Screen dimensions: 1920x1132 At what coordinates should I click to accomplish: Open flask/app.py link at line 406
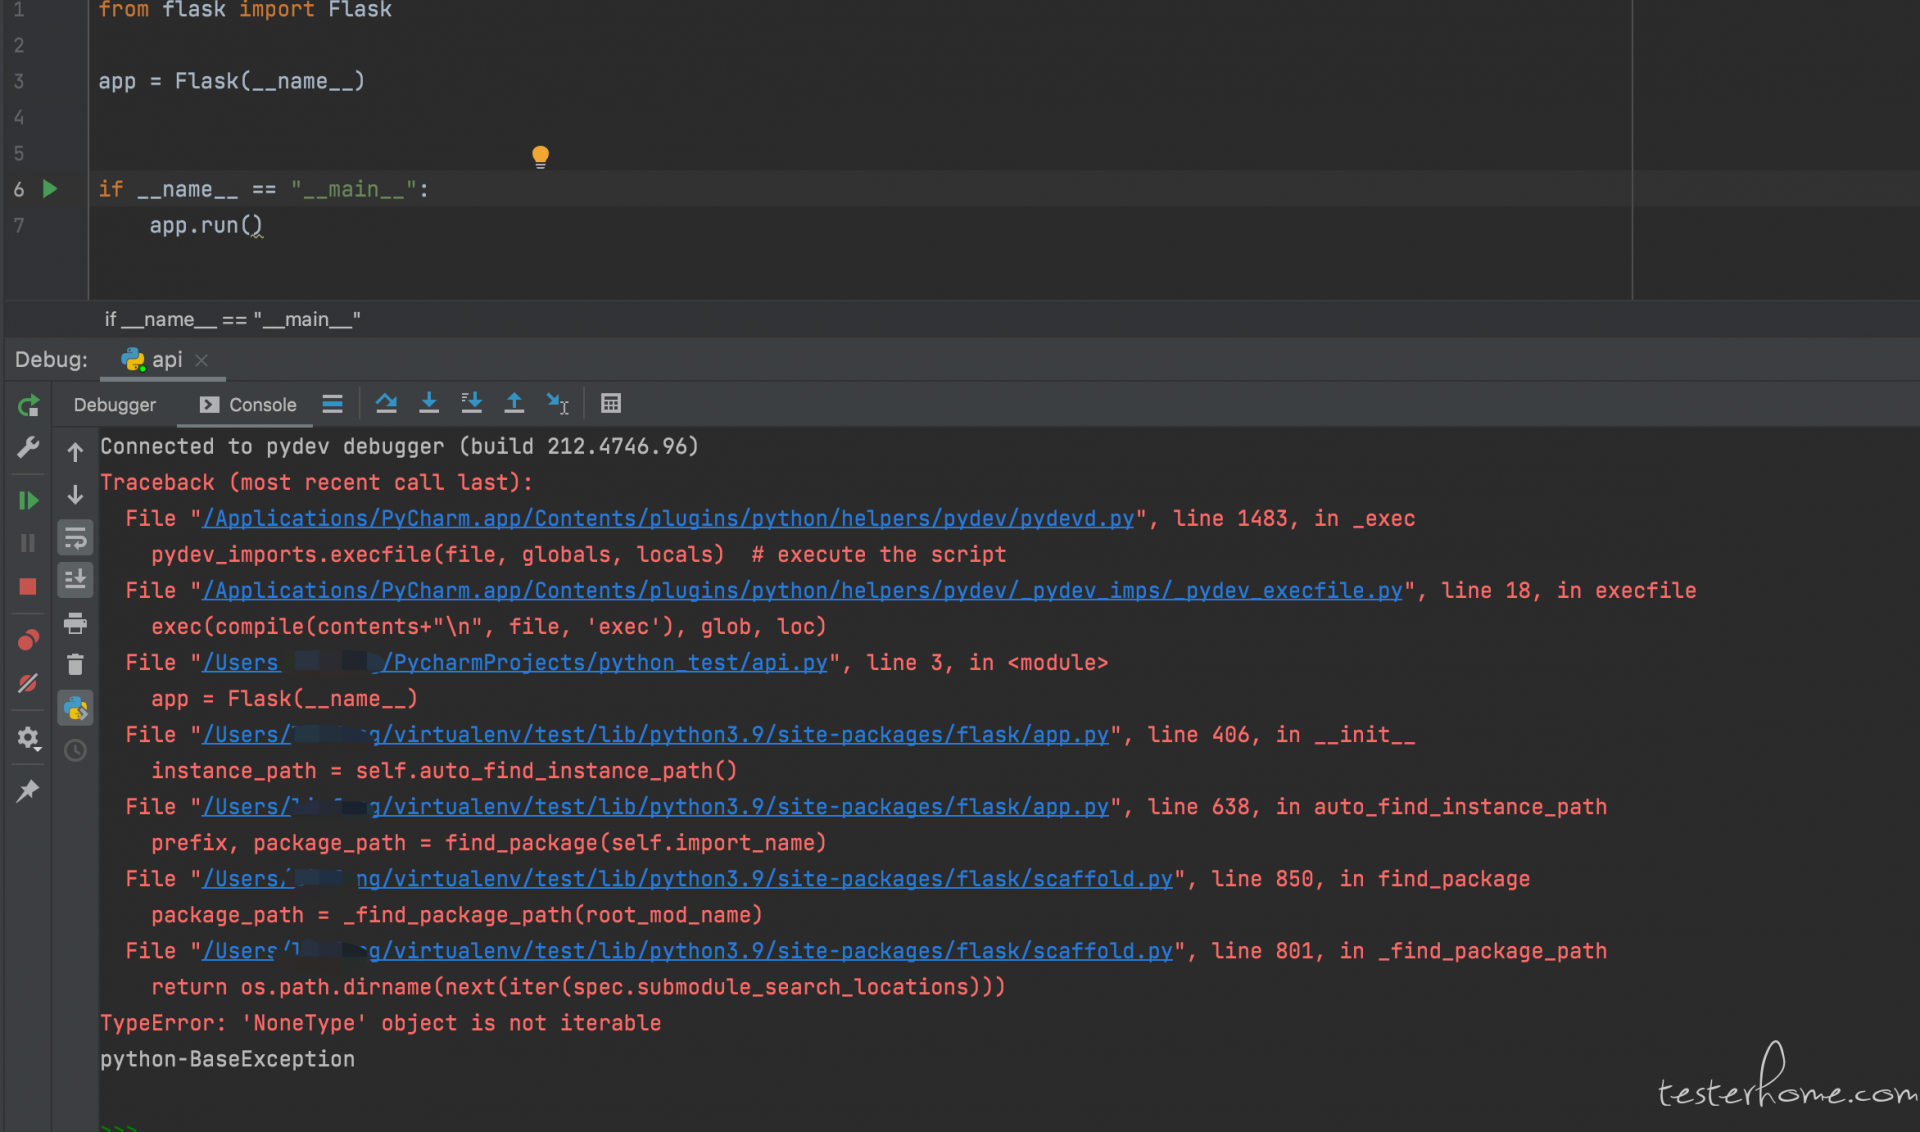click(x=656, y=734)
